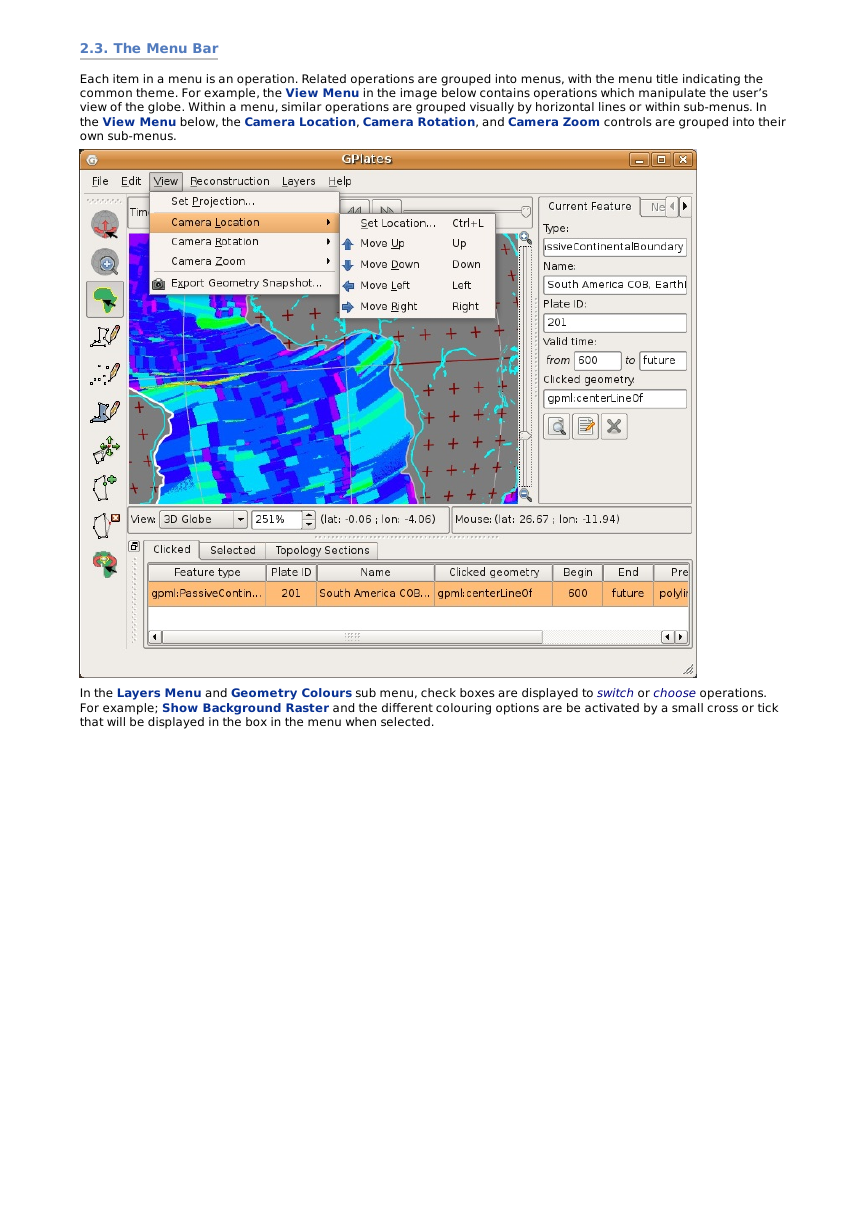Open Query Feature magnifier button in Current Feature
Image resolution: width=868 pixels, height=1228 pixels.
[557, 427]
